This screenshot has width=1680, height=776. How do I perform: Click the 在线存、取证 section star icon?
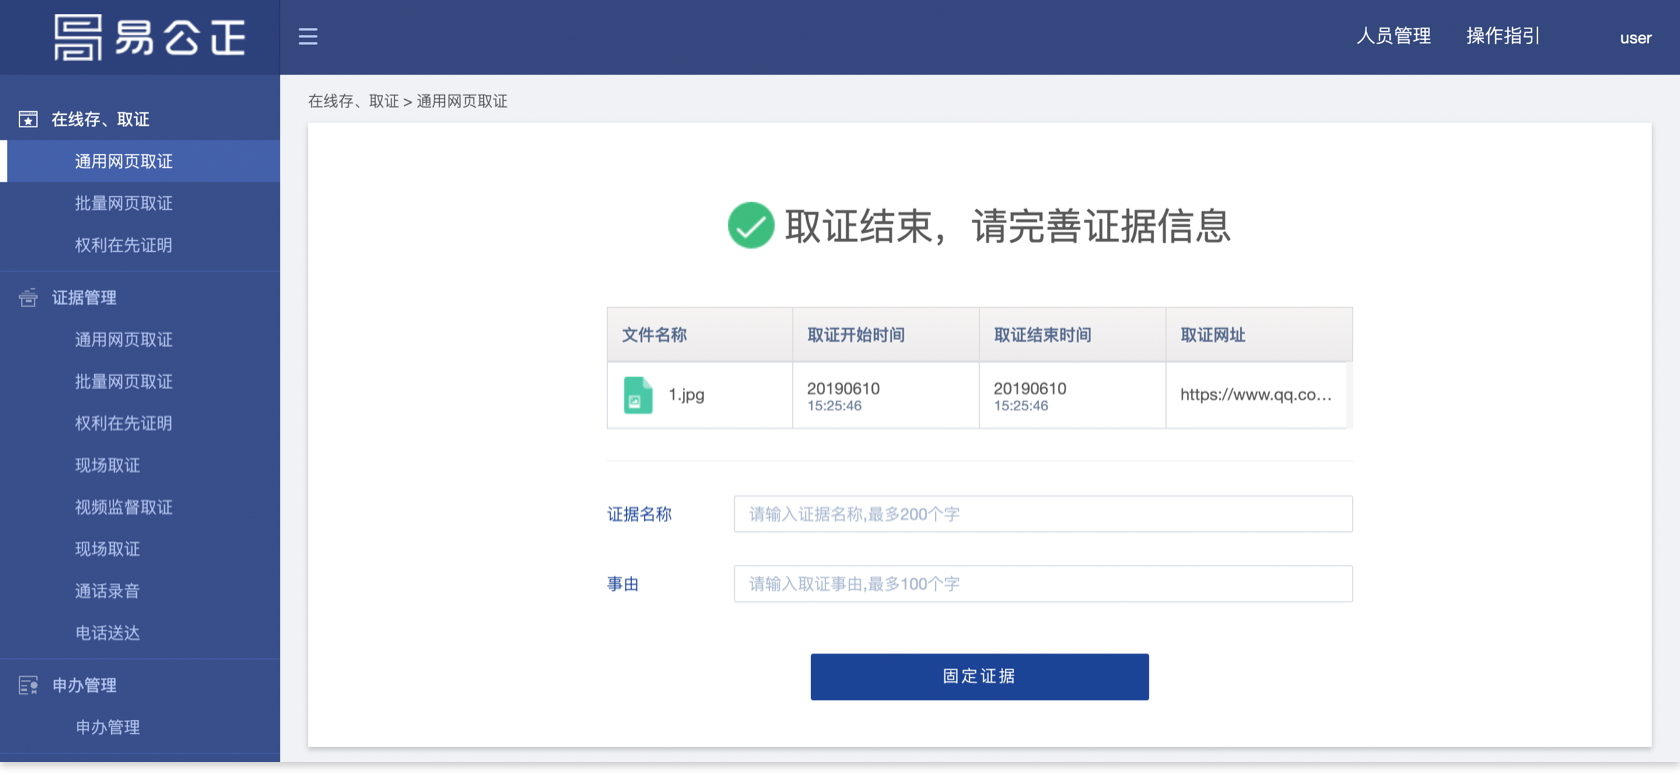(28, 120)
